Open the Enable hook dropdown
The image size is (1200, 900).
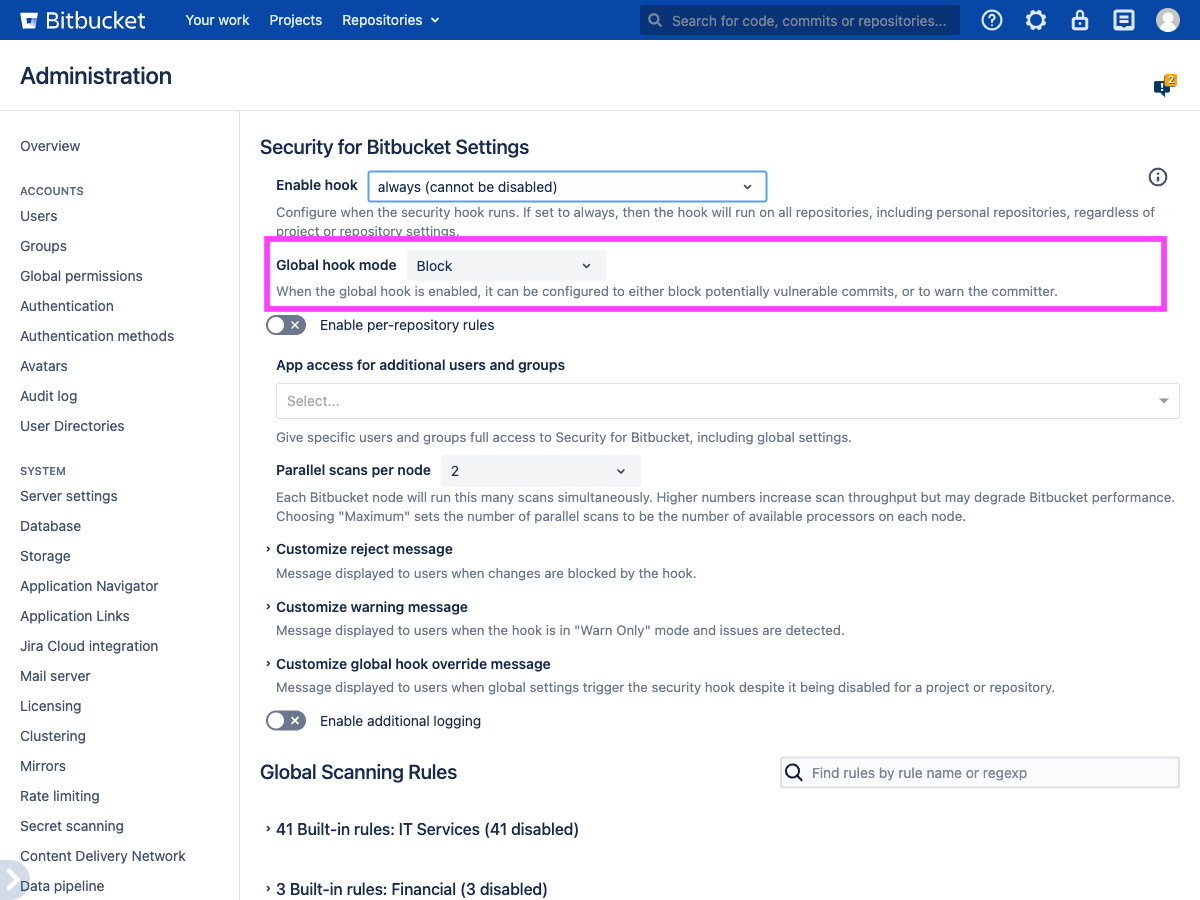click(x=567, y=187)
